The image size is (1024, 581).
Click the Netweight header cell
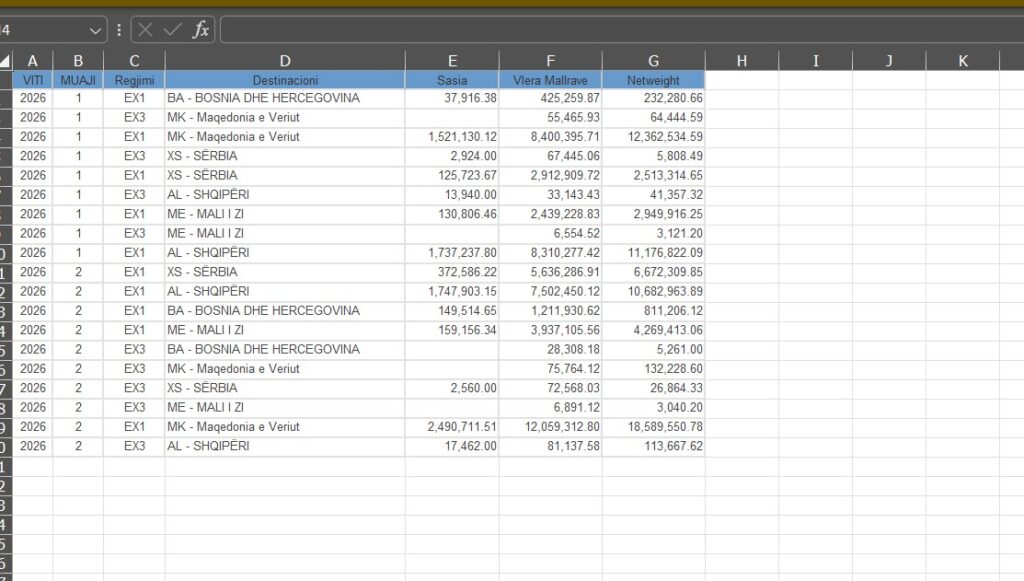pyautogui.click(x=653, y=79)
